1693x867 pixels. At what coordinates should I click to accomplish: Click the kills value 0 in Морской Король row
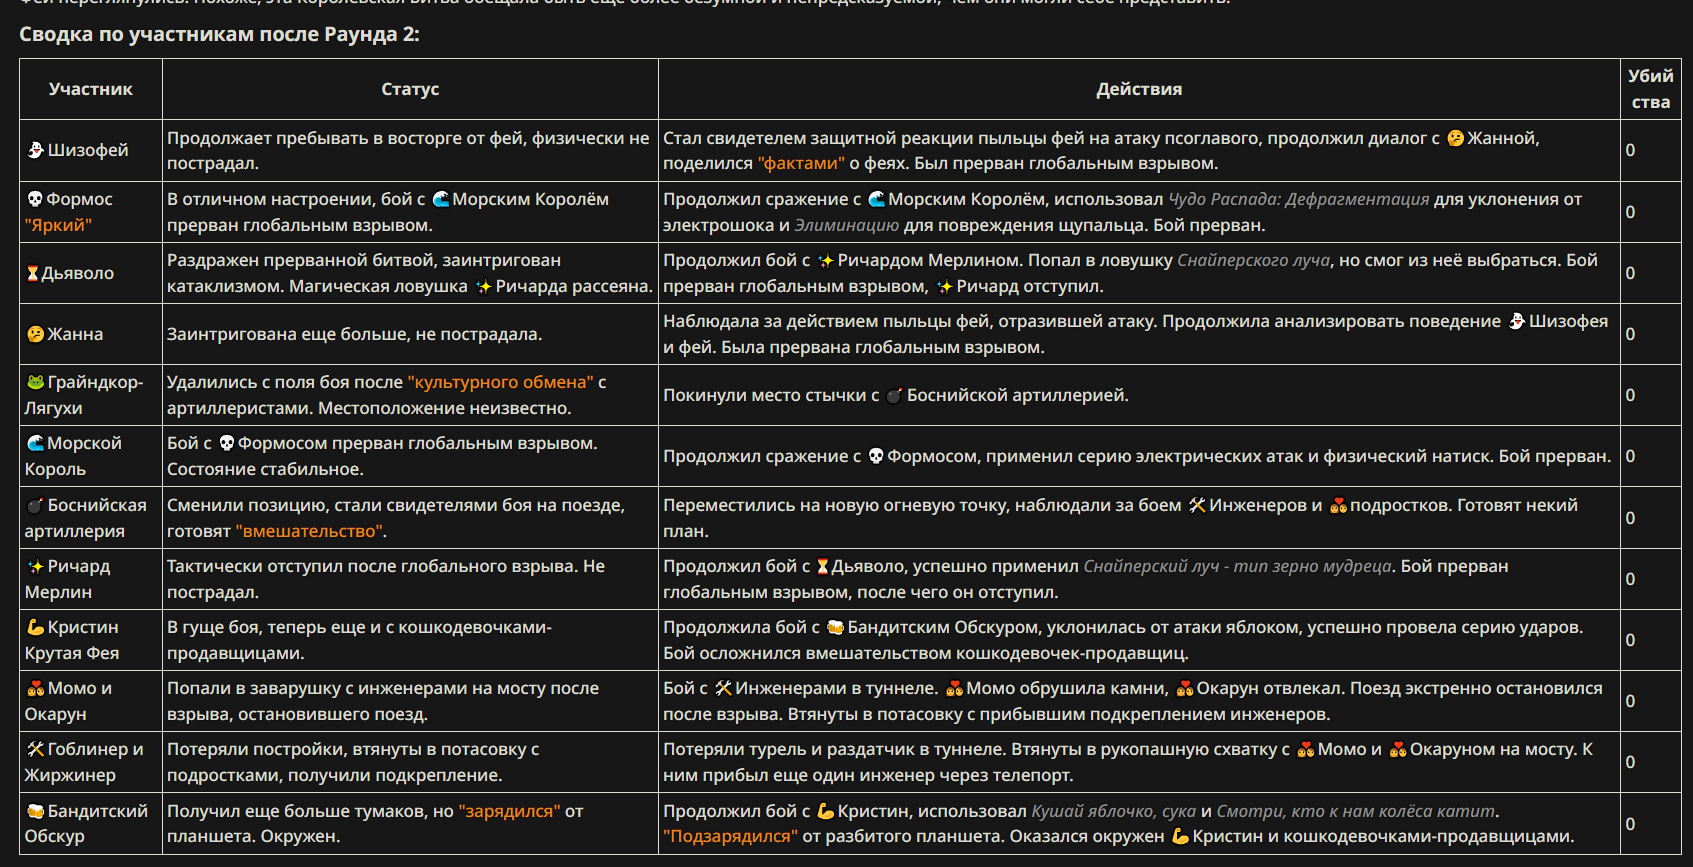[1630, 456]
